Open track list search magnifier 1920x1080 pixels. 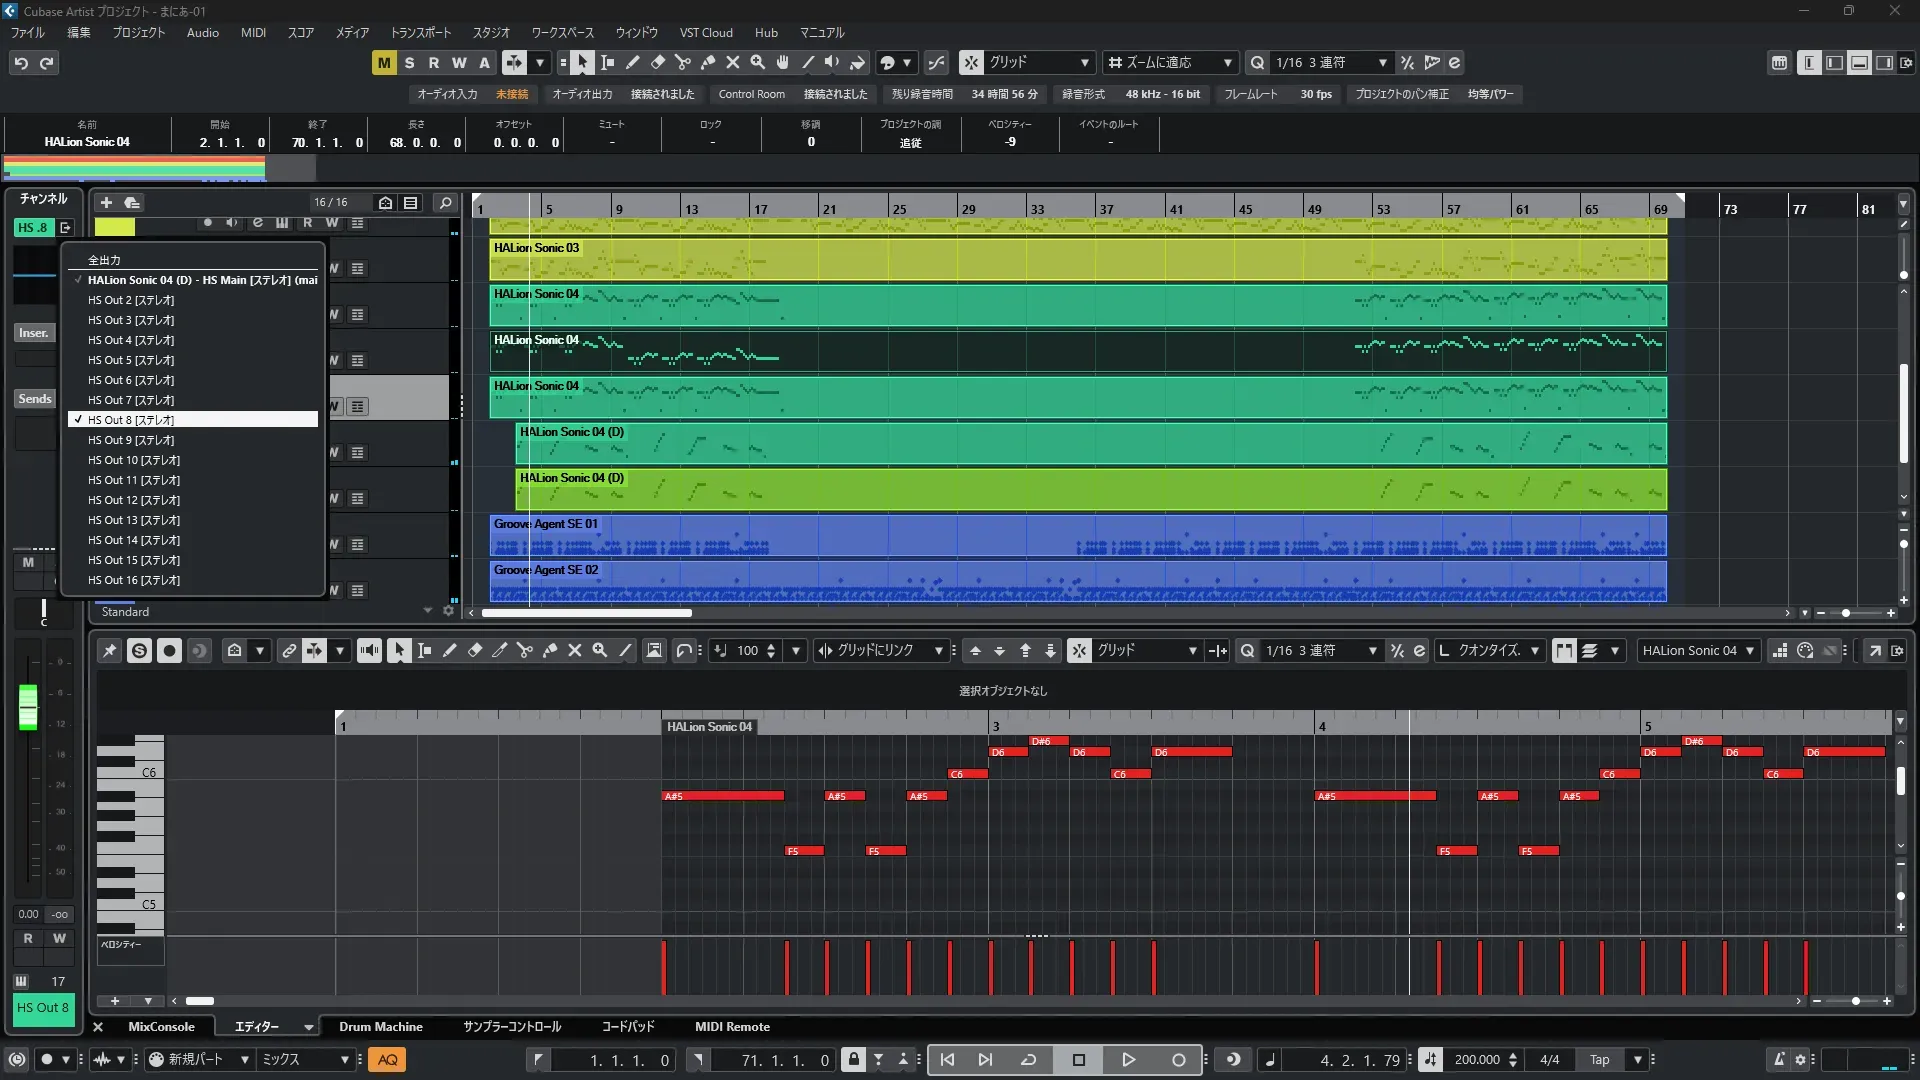(446, 202)
